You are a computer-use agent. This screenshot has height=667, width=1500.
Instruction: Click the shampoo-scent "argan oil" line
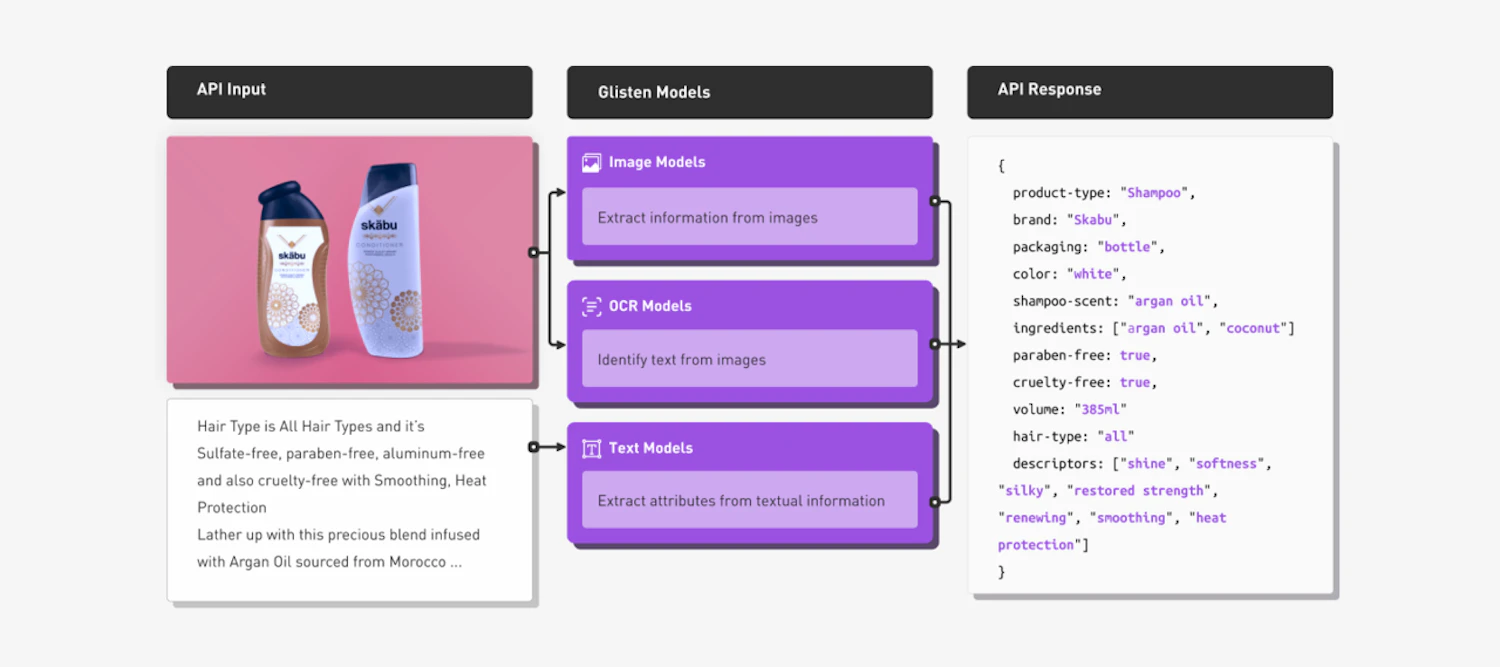(1115, 300)
